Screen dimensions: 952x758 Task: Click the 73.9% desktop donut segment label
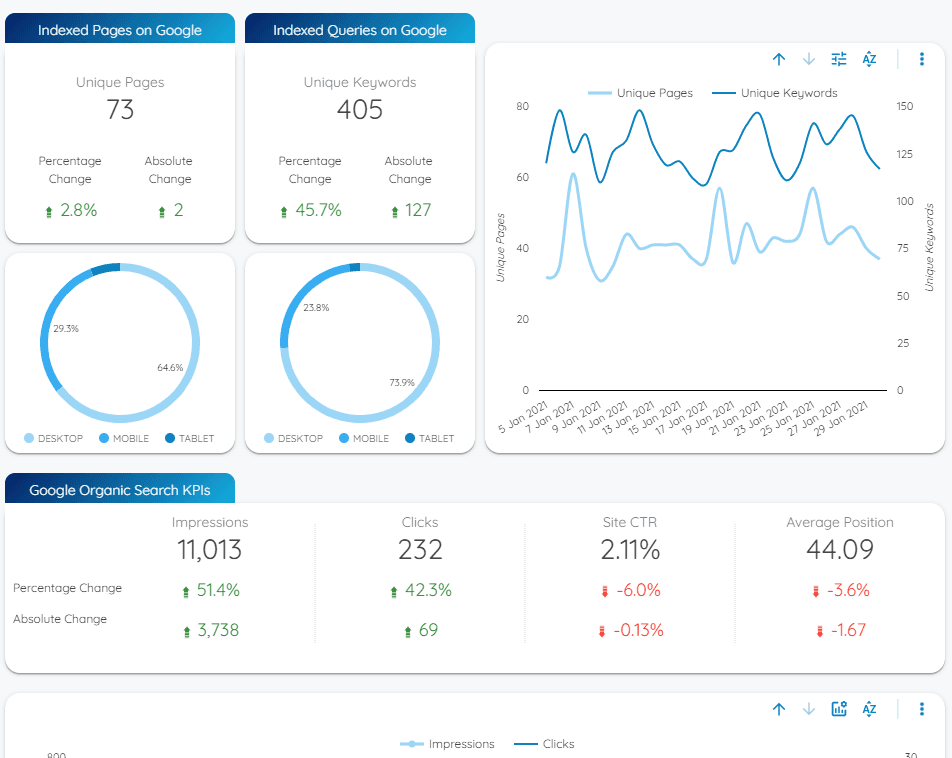402,383
